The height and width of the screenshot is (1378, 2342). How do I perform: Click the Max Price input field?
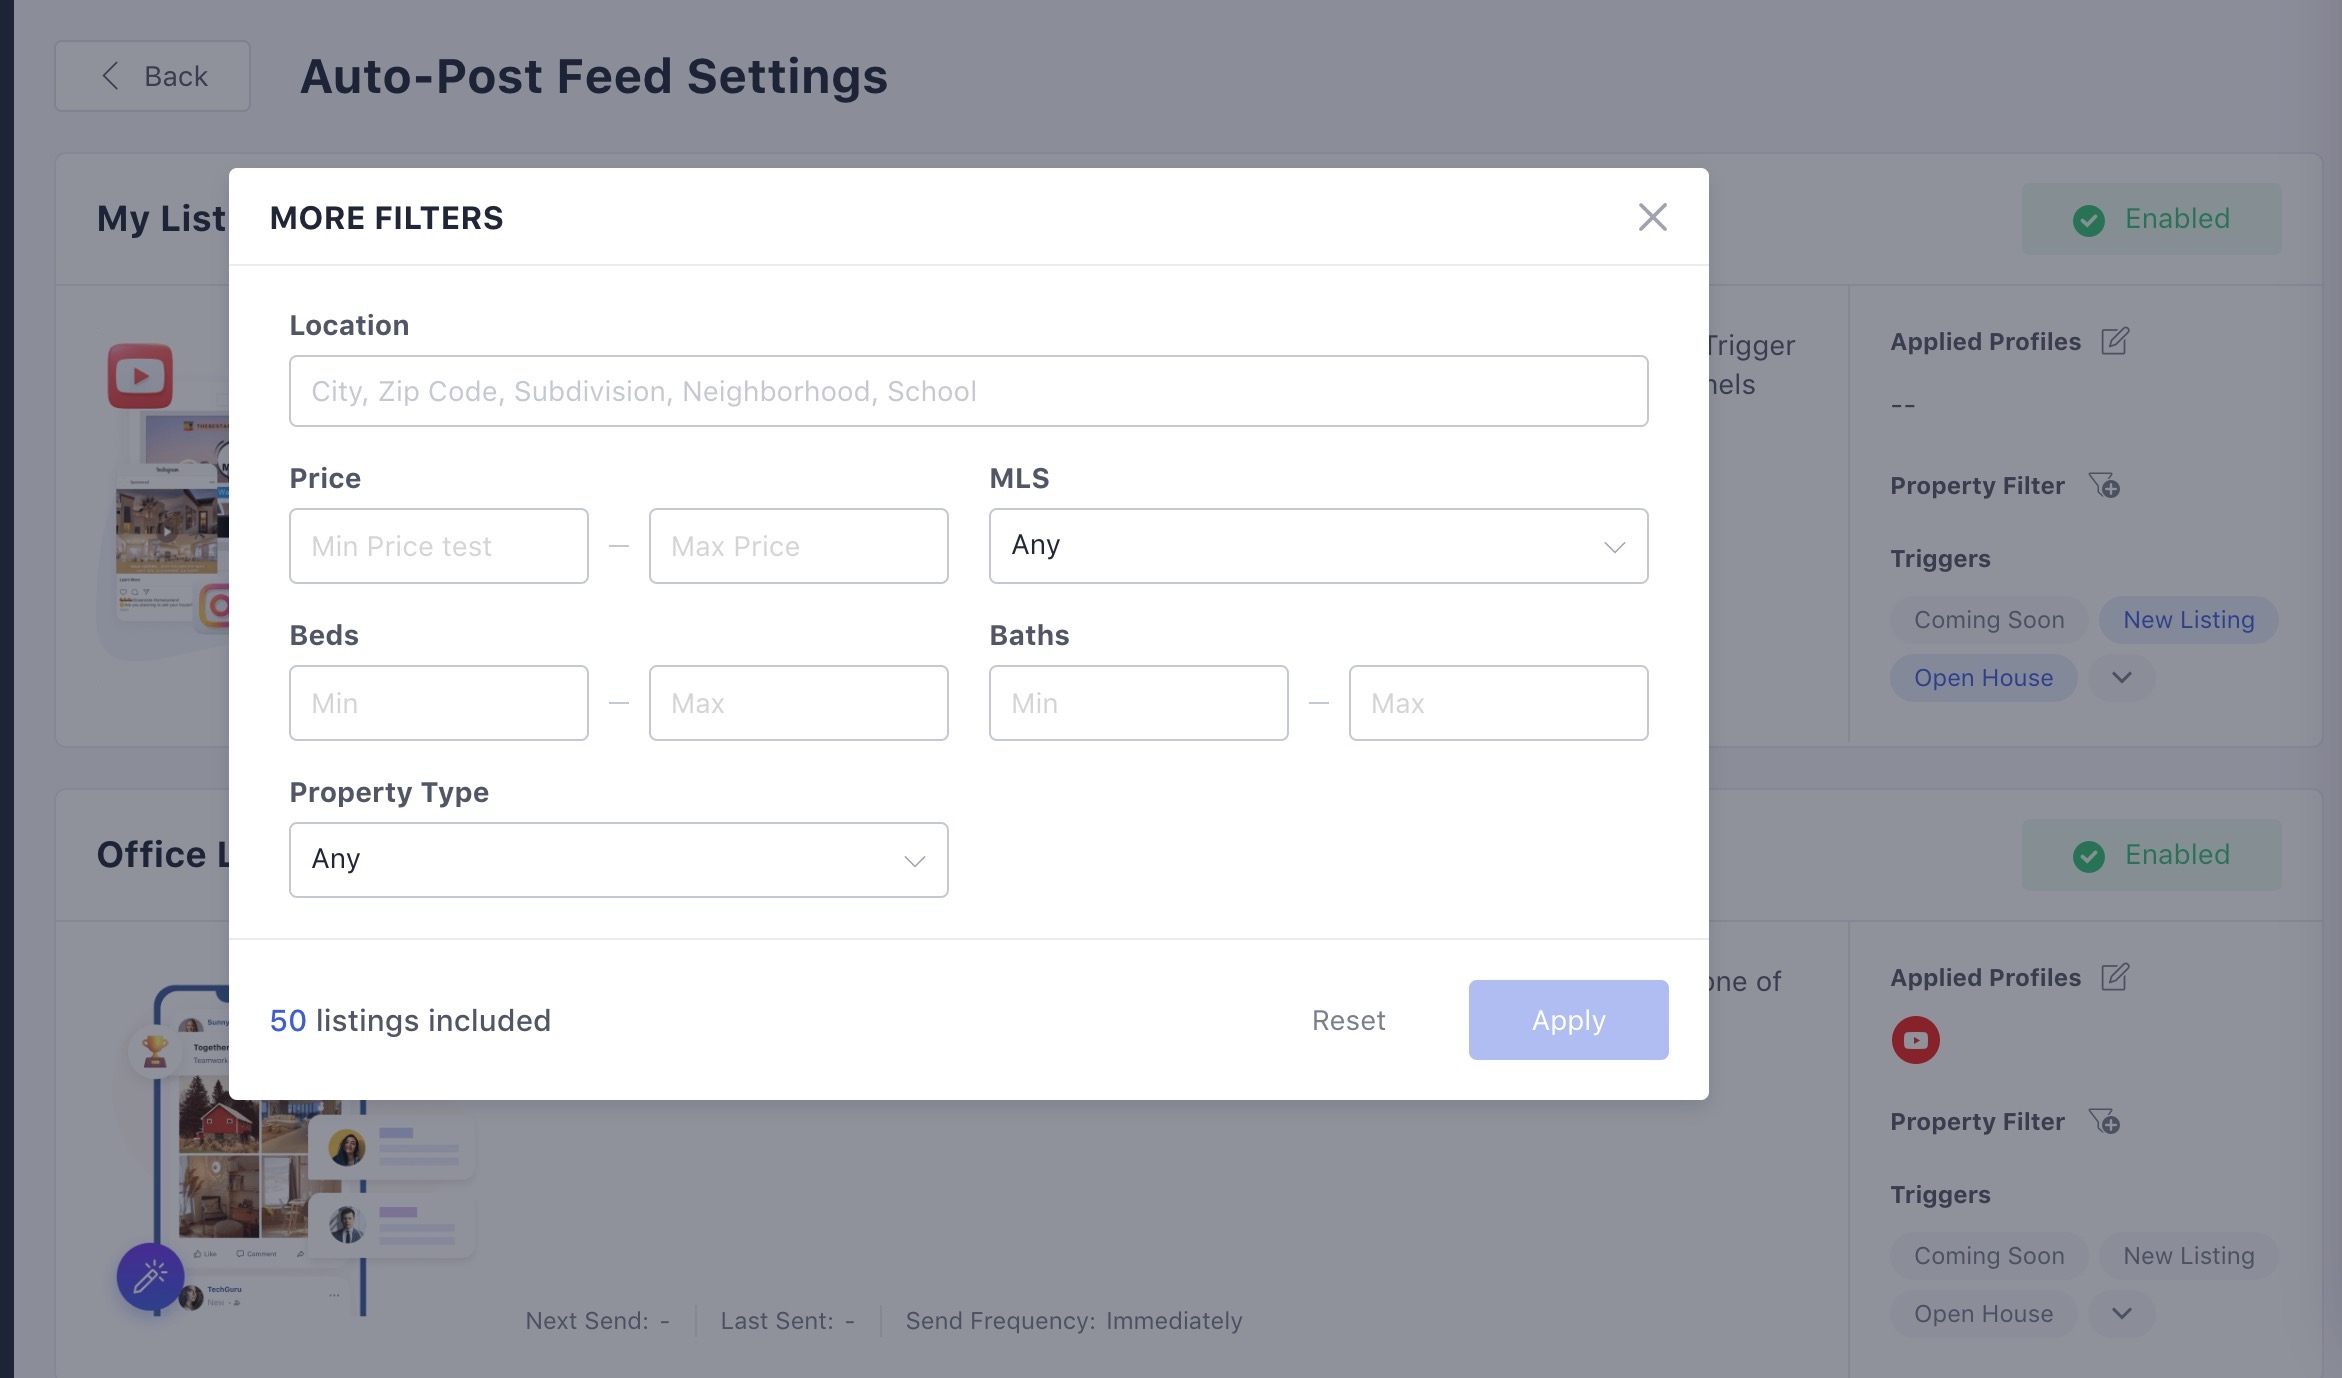(x=798, y=546)
